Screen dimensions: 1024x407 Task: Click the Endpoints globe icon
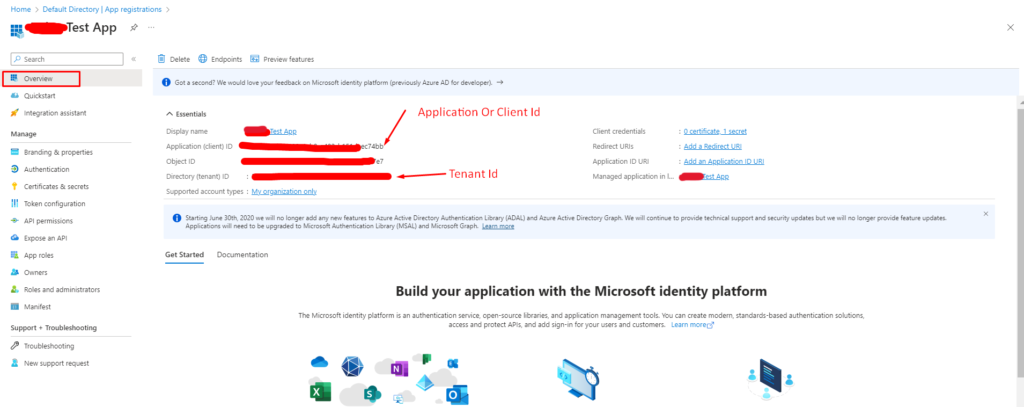202,59
